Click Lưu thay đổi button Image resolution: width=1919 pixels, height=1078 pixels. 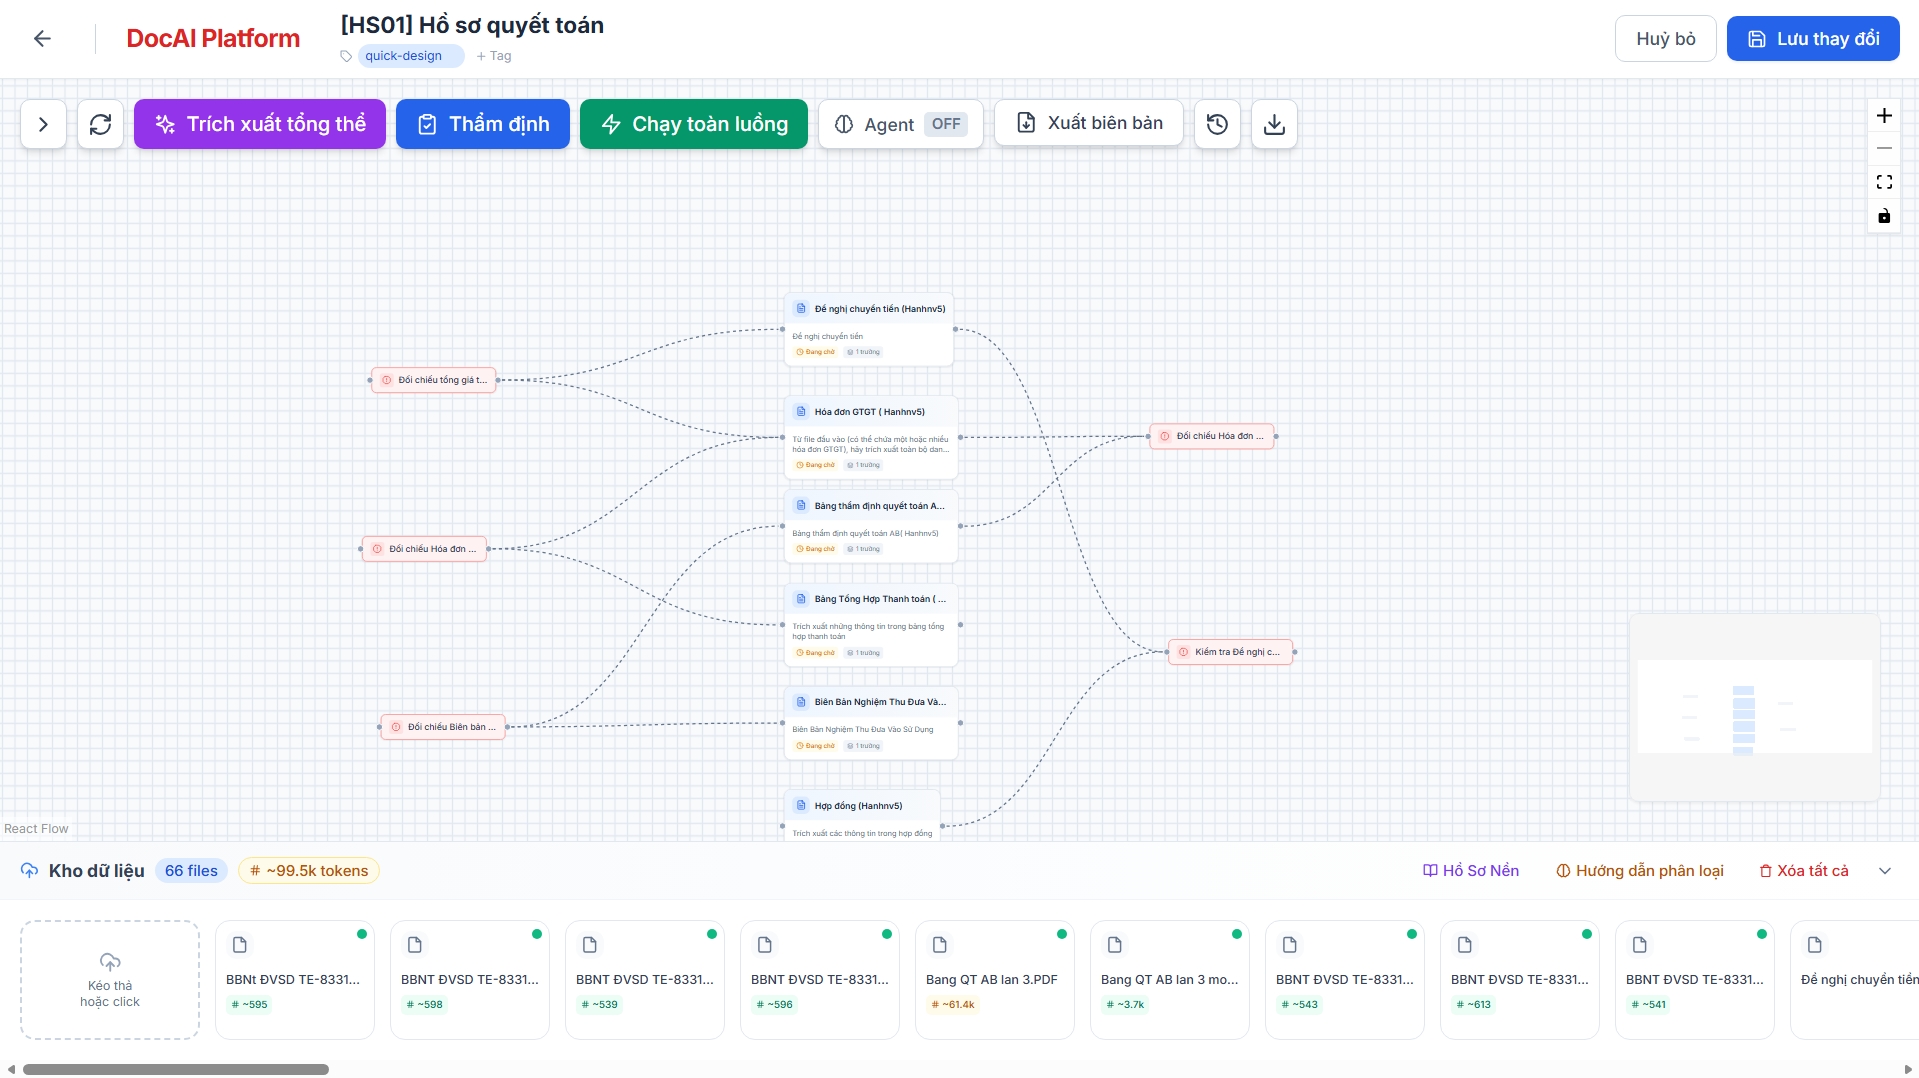click(1812, 39)
